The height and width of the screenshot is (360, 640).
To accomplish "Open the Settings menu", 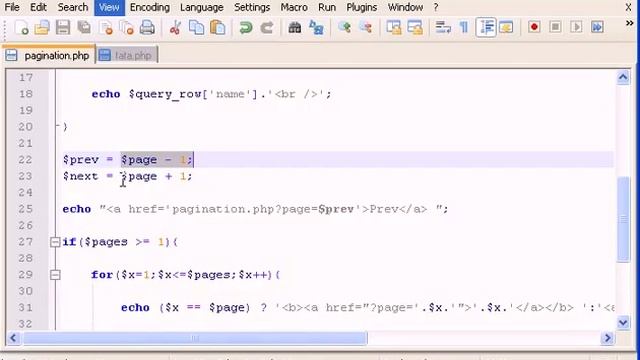I will pos(252,7).
